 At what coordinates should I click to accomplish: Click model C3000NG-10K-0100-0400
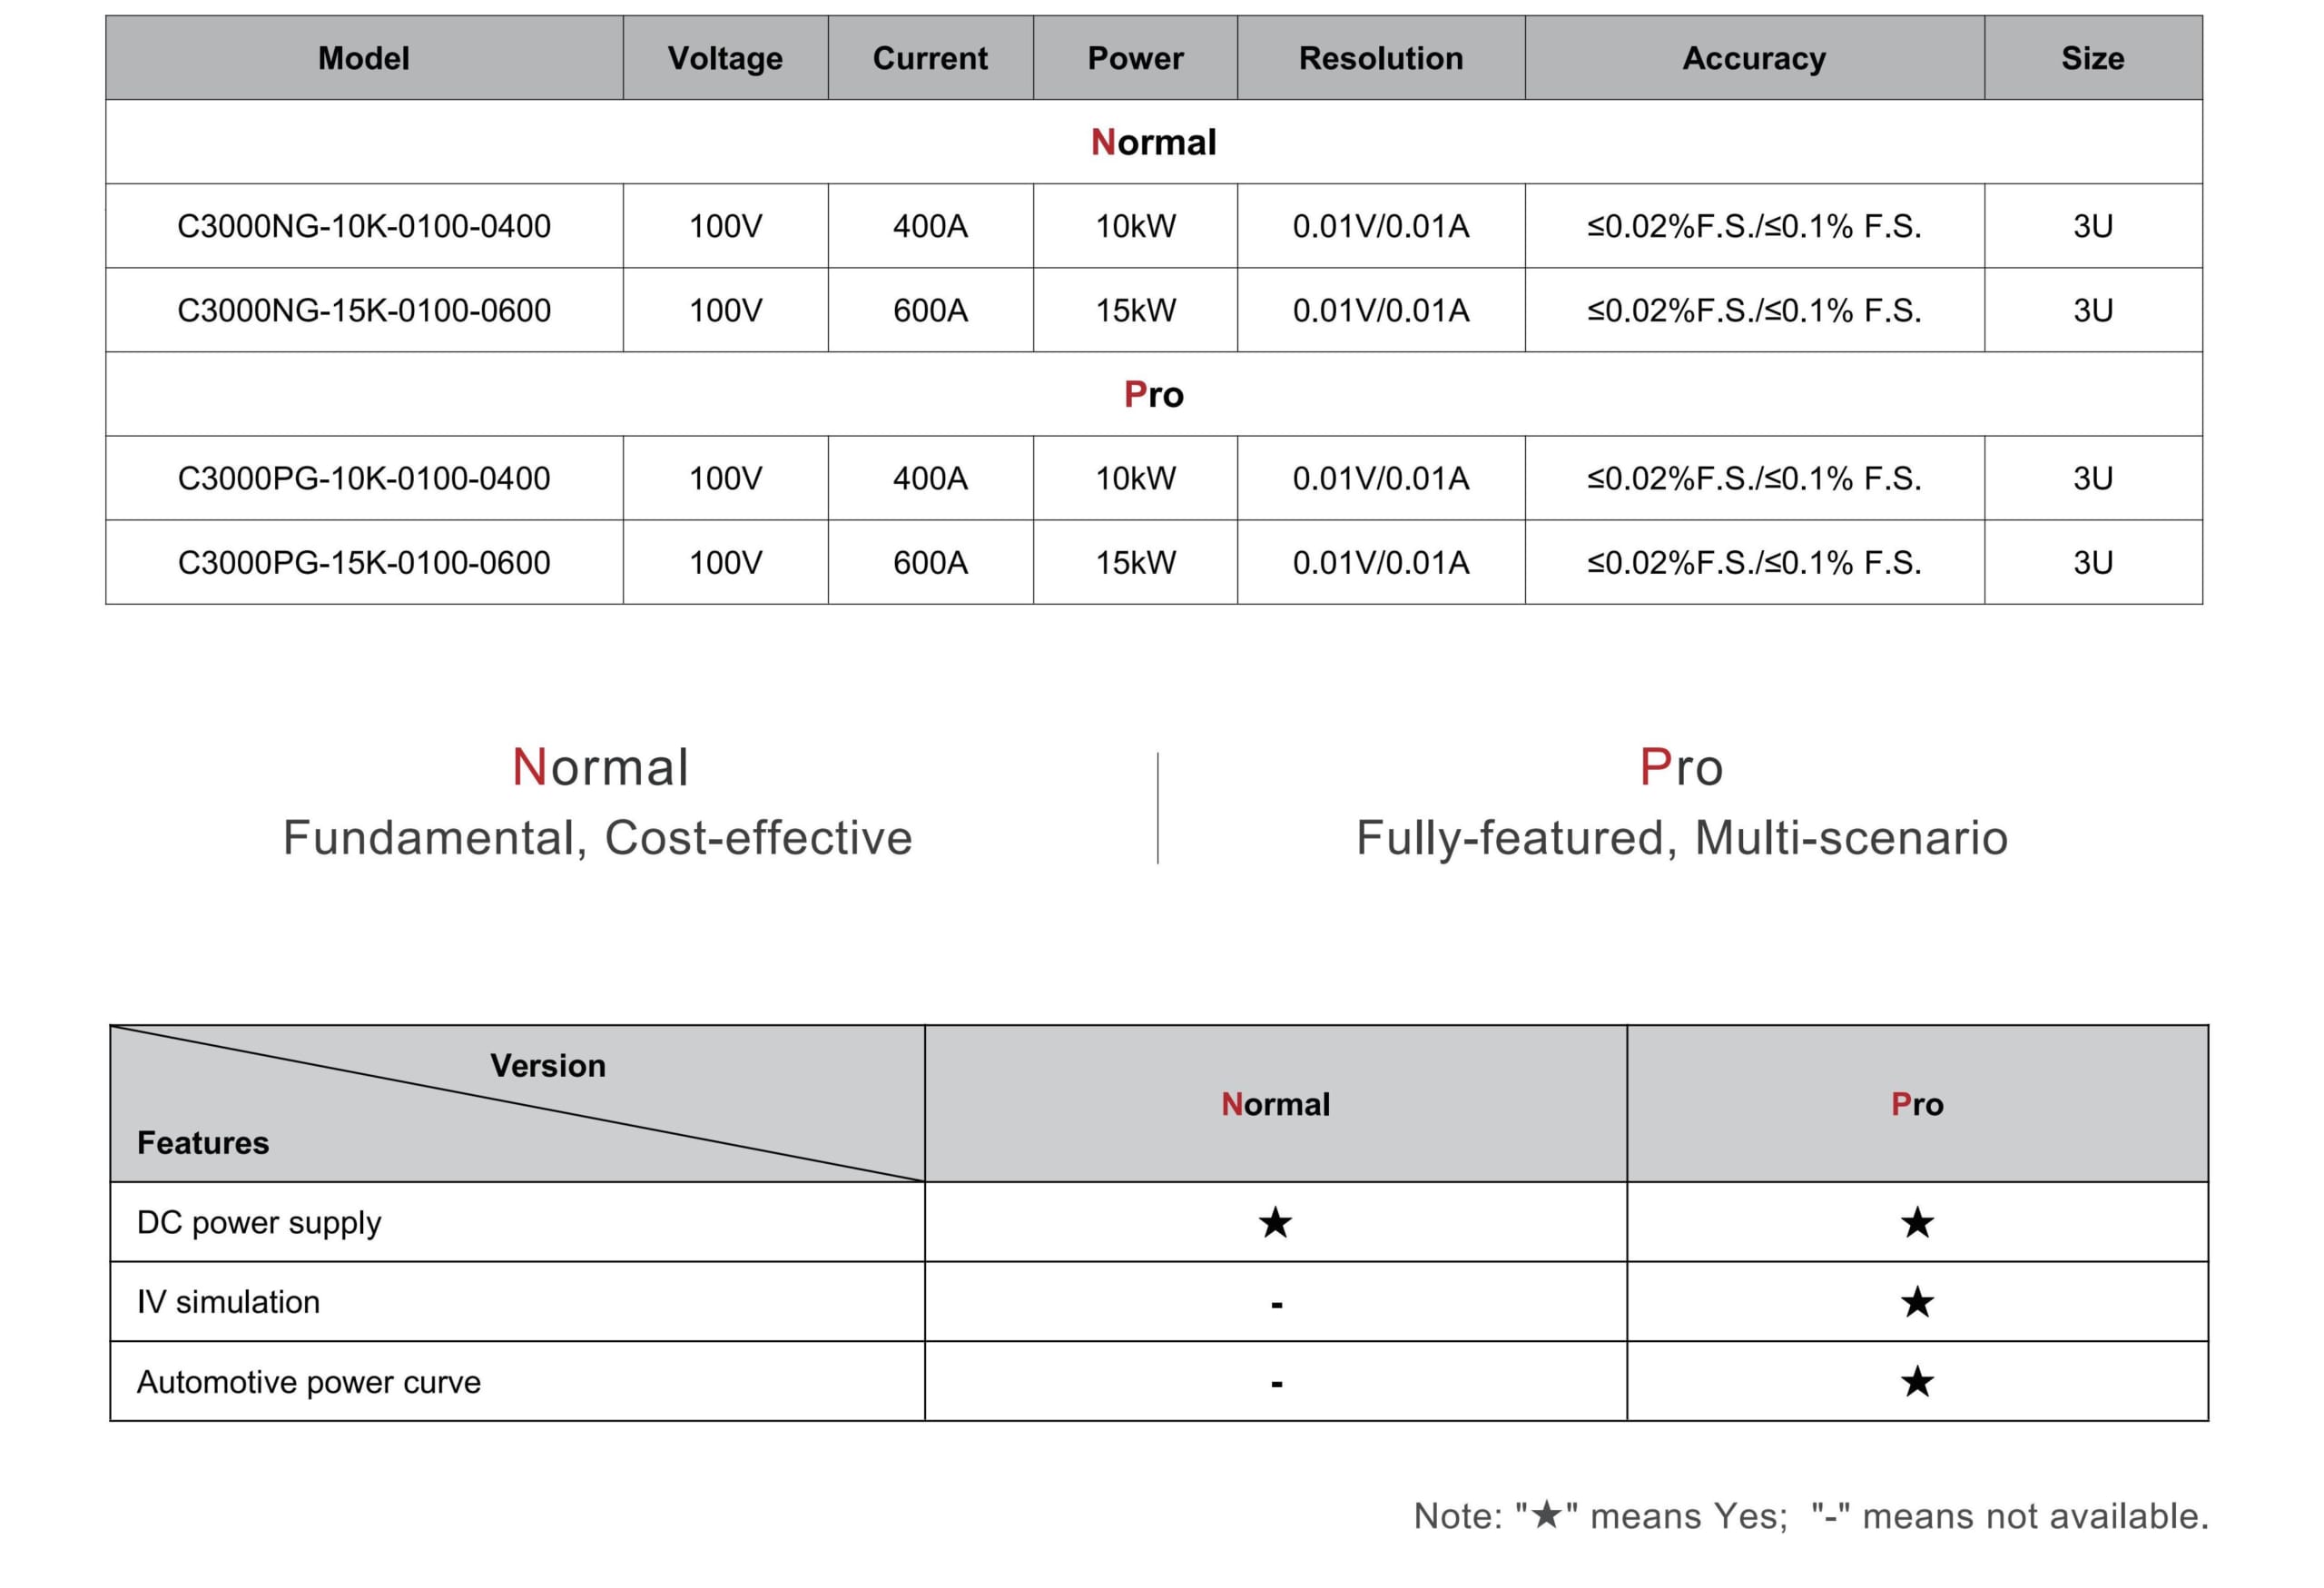(x=363, y=226)
